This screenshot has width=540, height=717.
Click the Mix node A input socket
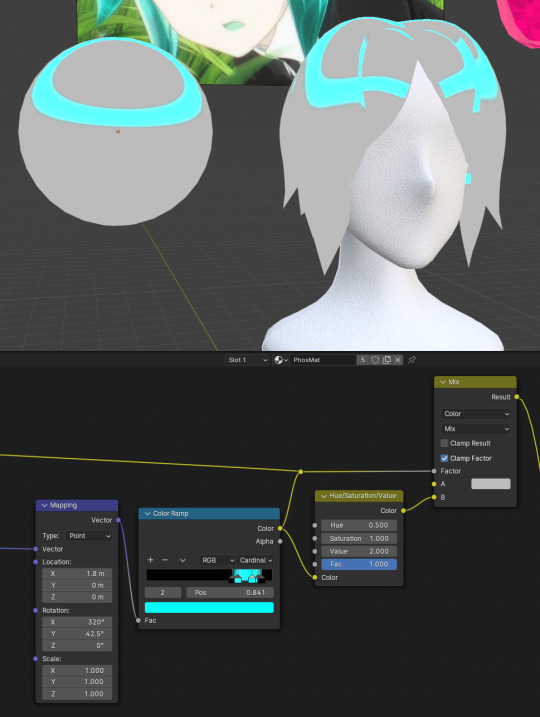point(434,484)
